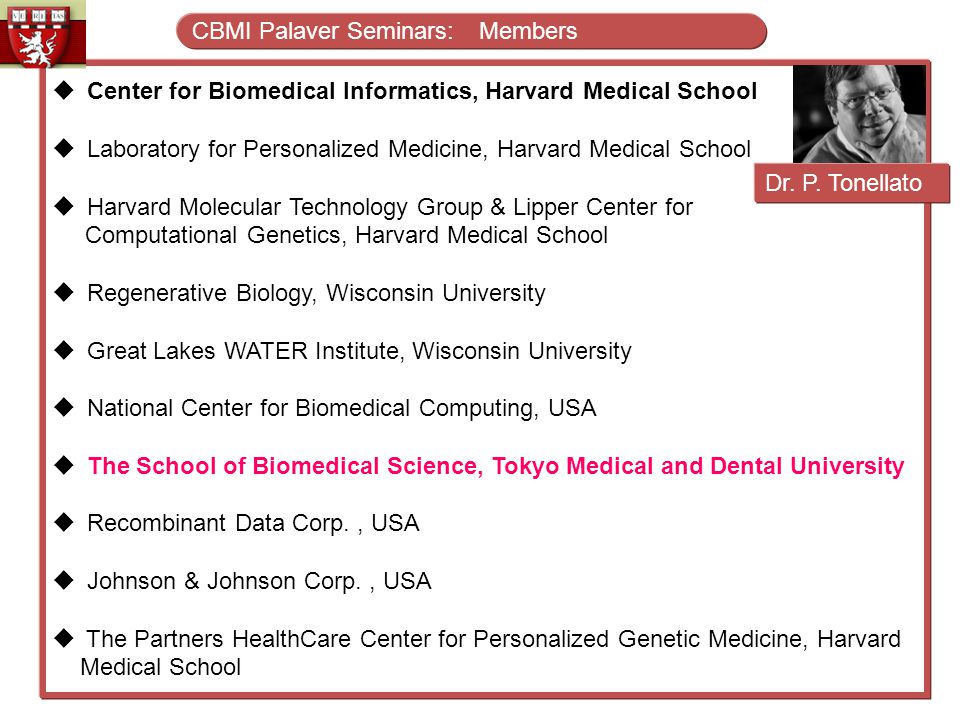Click the Dr. P. Tonellato portrait photo

click(x=860, y=114)
